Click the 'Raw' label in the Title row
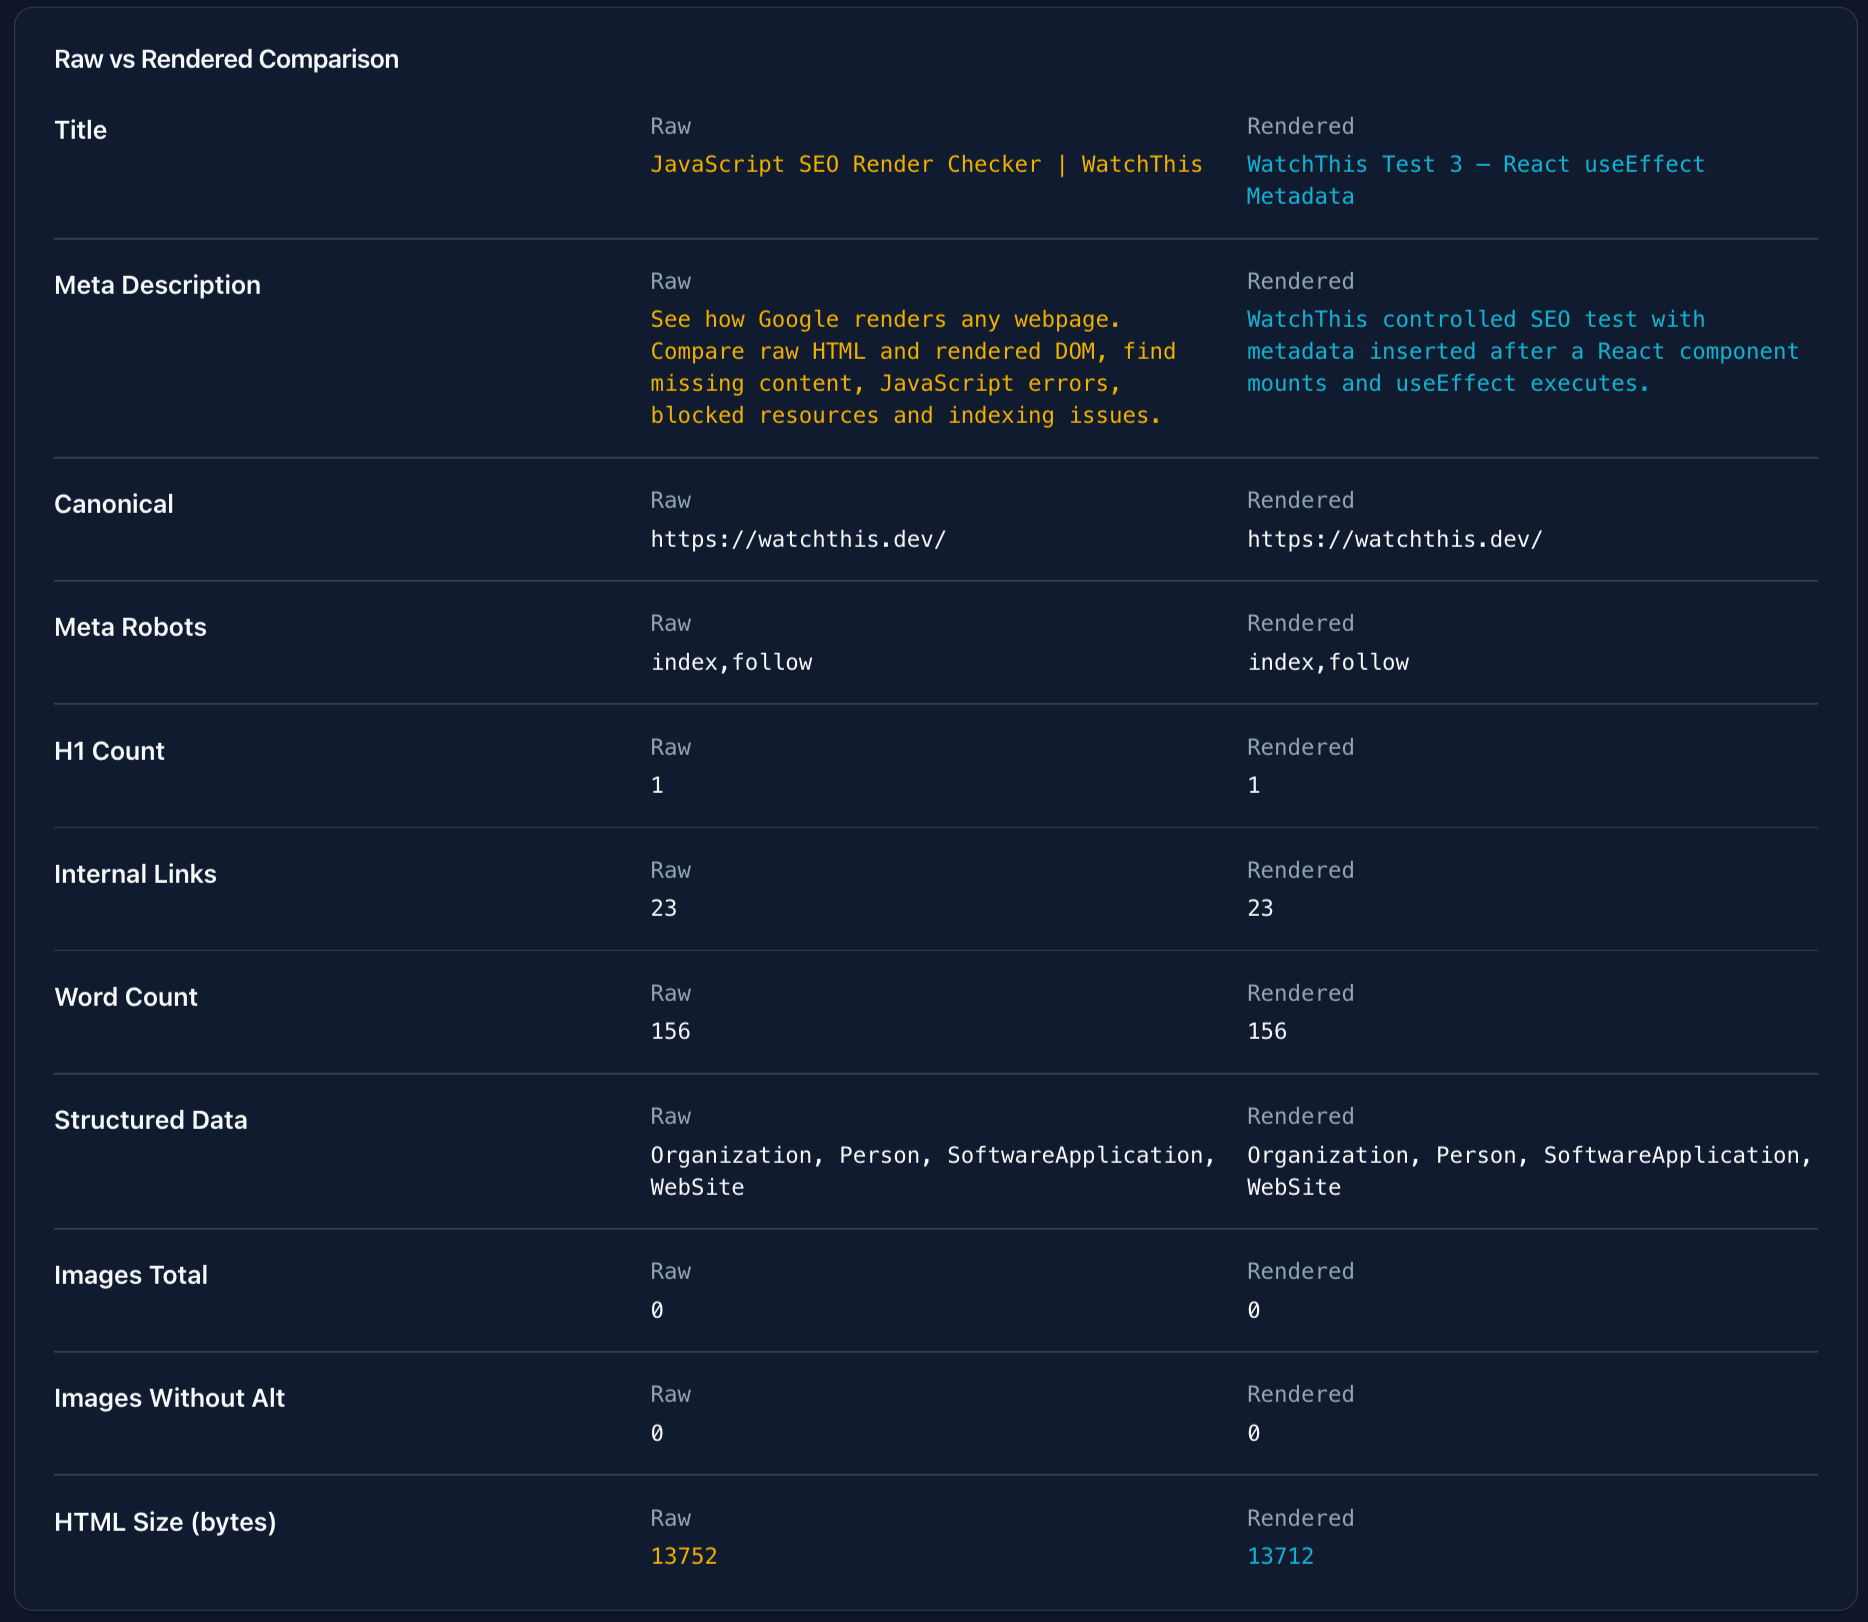 pos(670,126)
